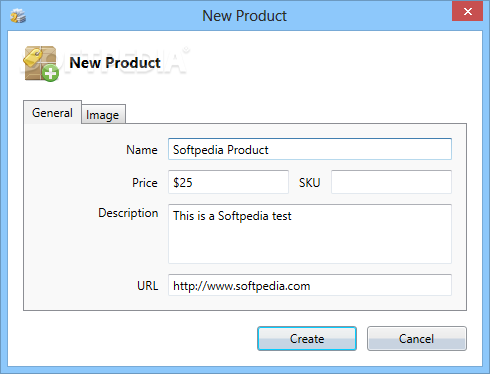The width and height of the screenshot is (490, 374).
Task: Click the URL field with softpedia.com address
Action: point(310,285)
